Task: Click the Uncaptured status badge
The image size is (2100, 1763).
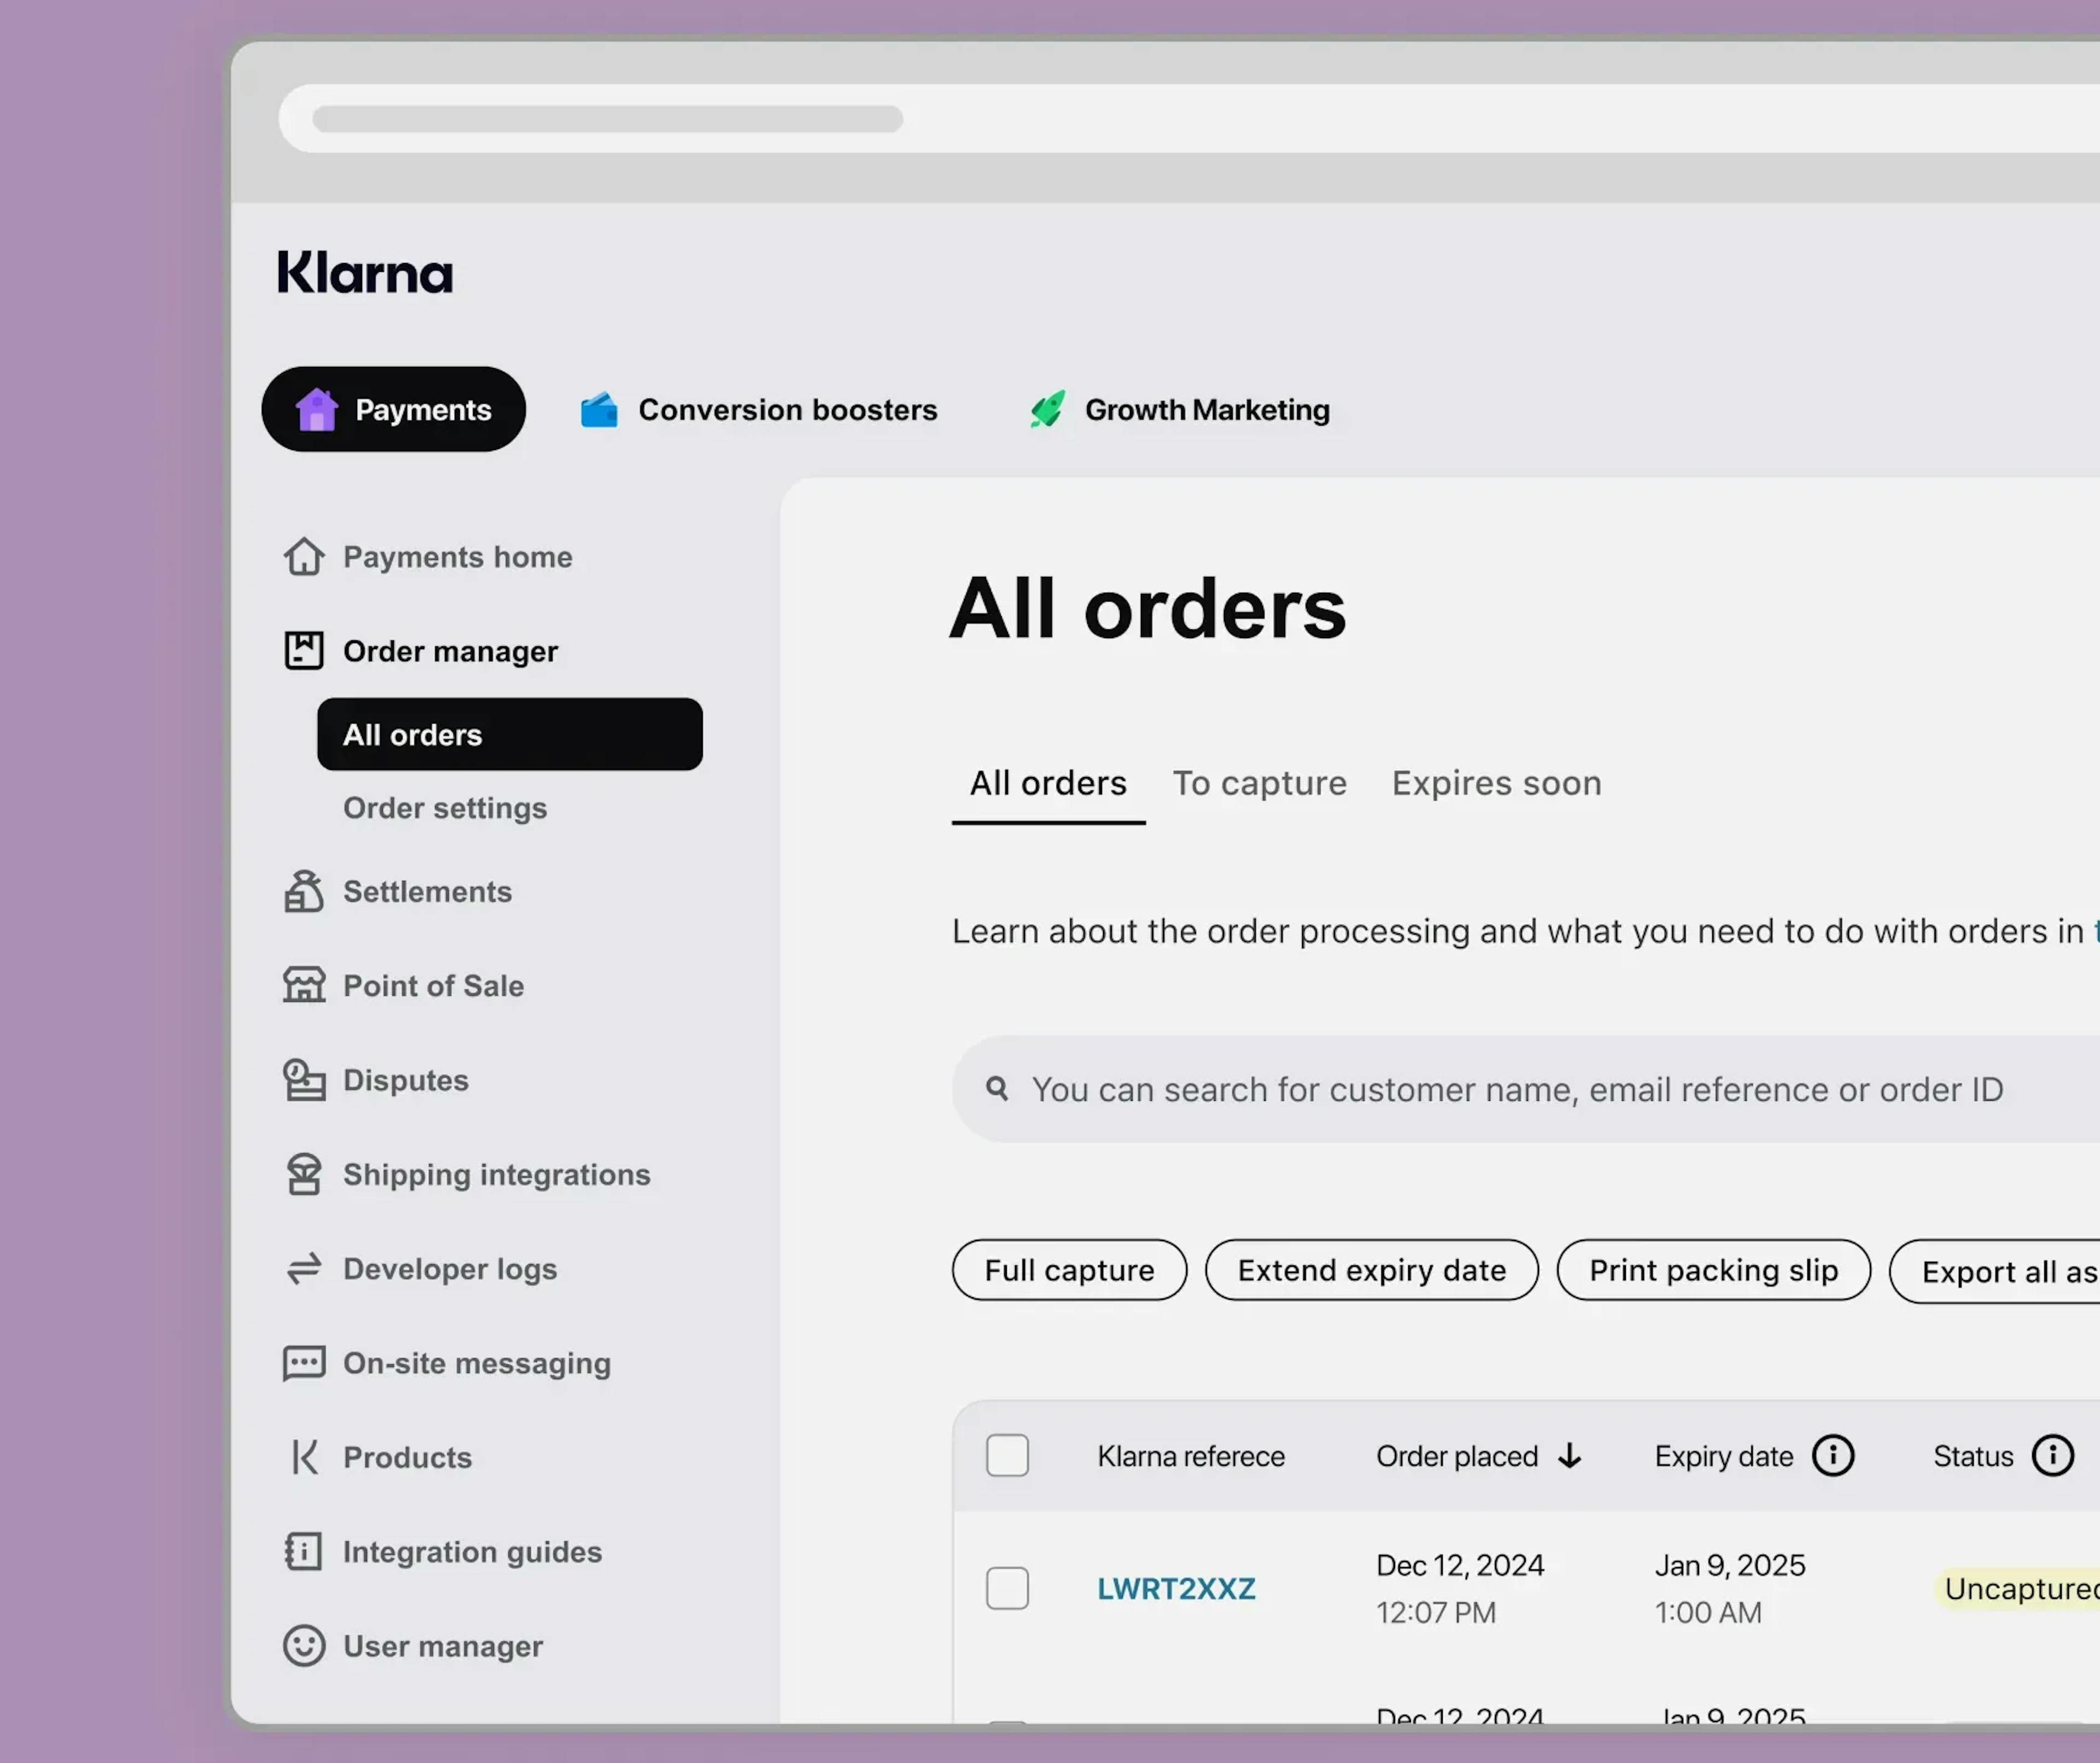Action: [2017, 1588]
